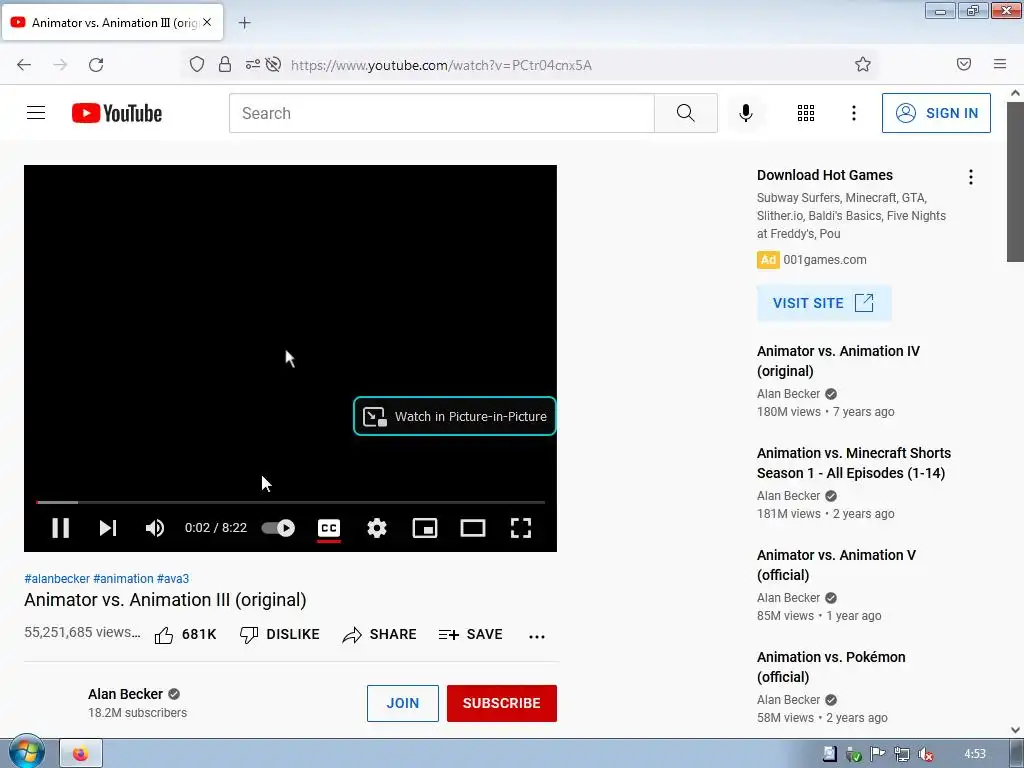This screenshot has height=768, width=1024.
Task: Open YouTube settings three-dot menu
Action: click(854, 113)
